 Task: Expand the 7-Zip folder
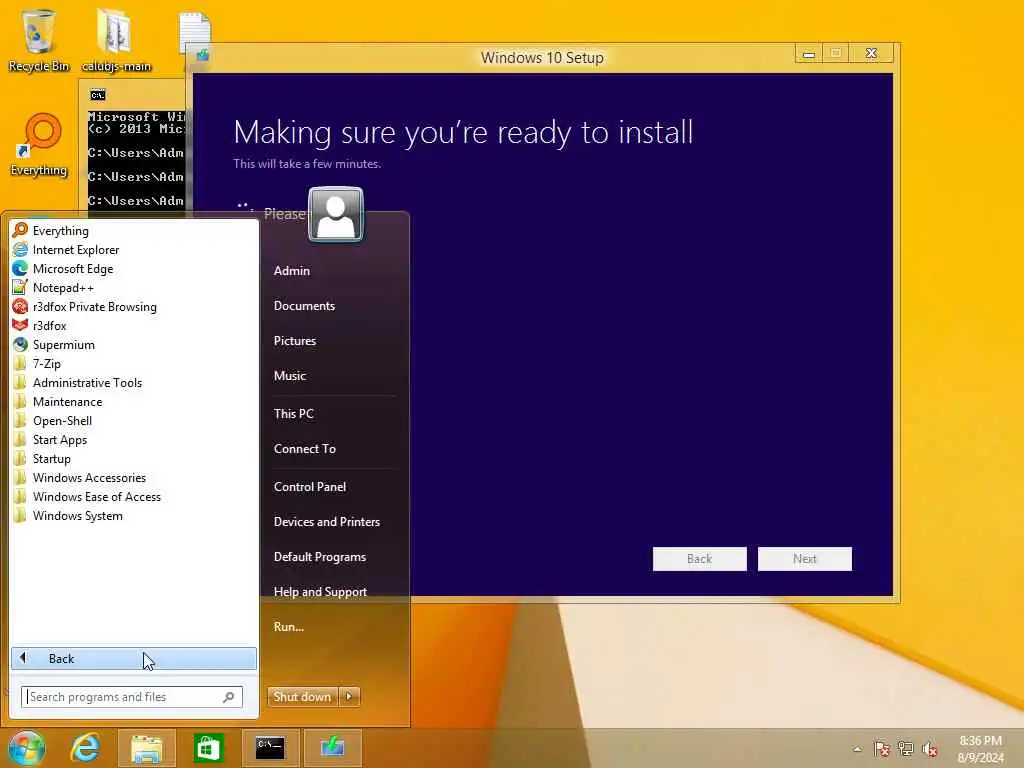coord(134,363)
